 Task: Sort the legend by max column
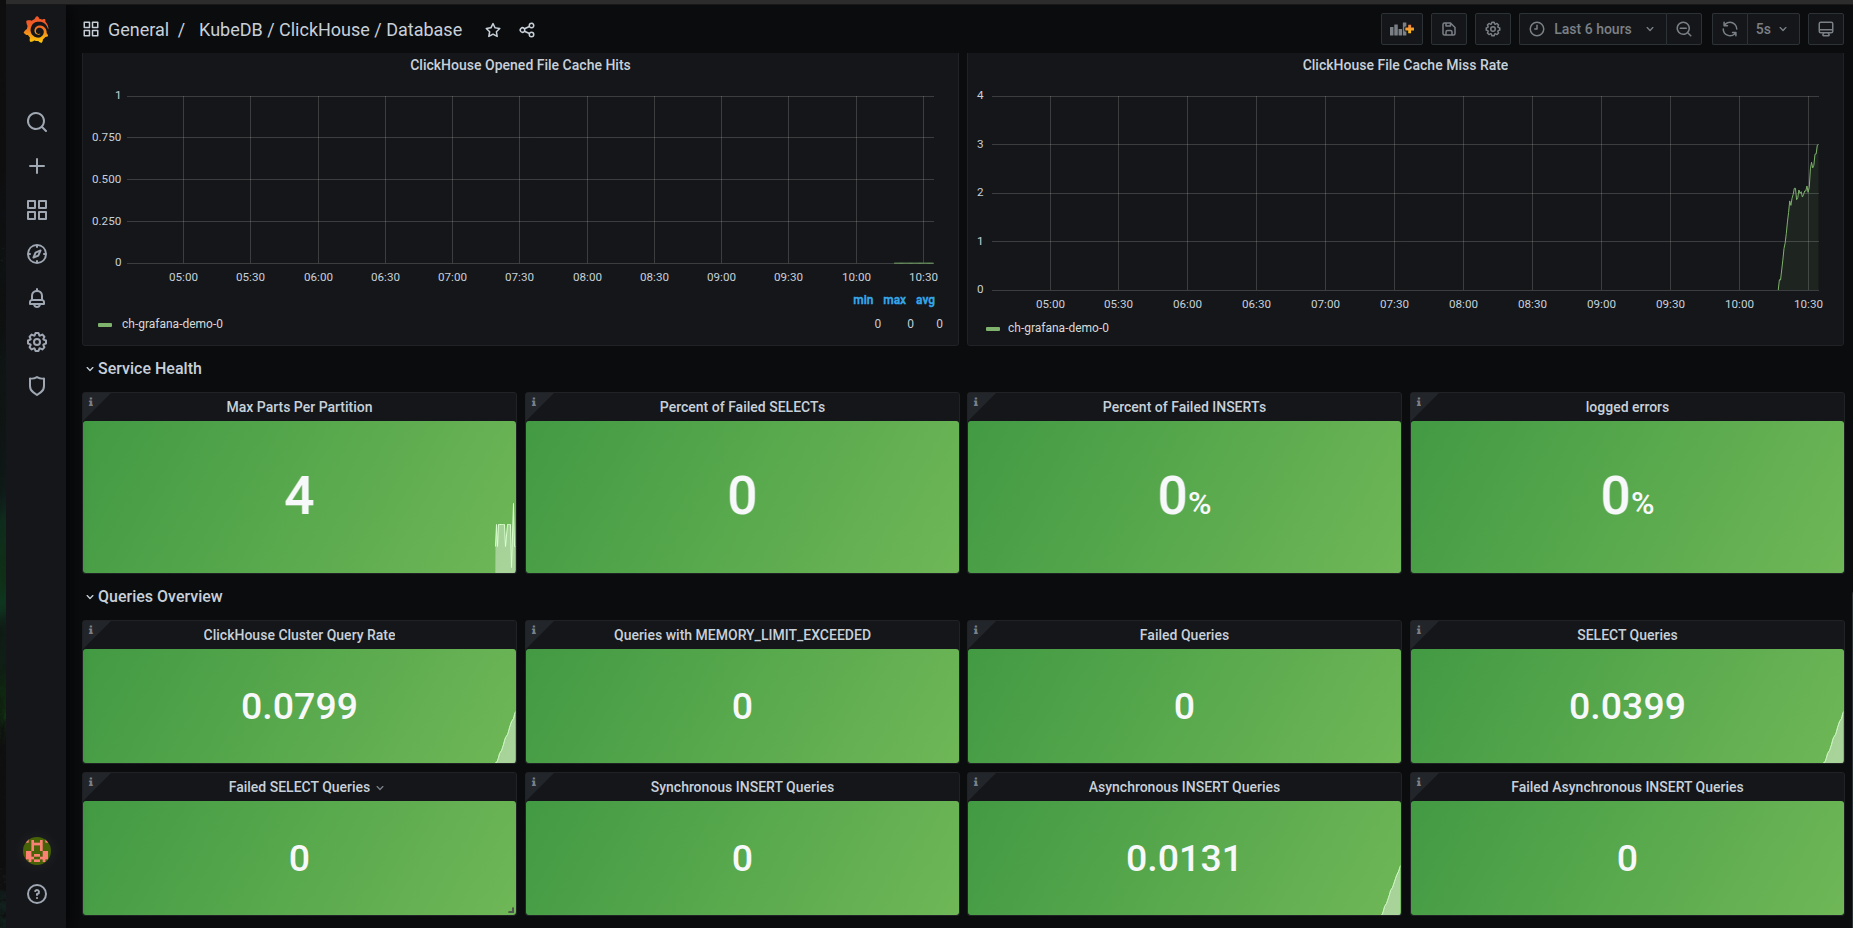[894, 300]
